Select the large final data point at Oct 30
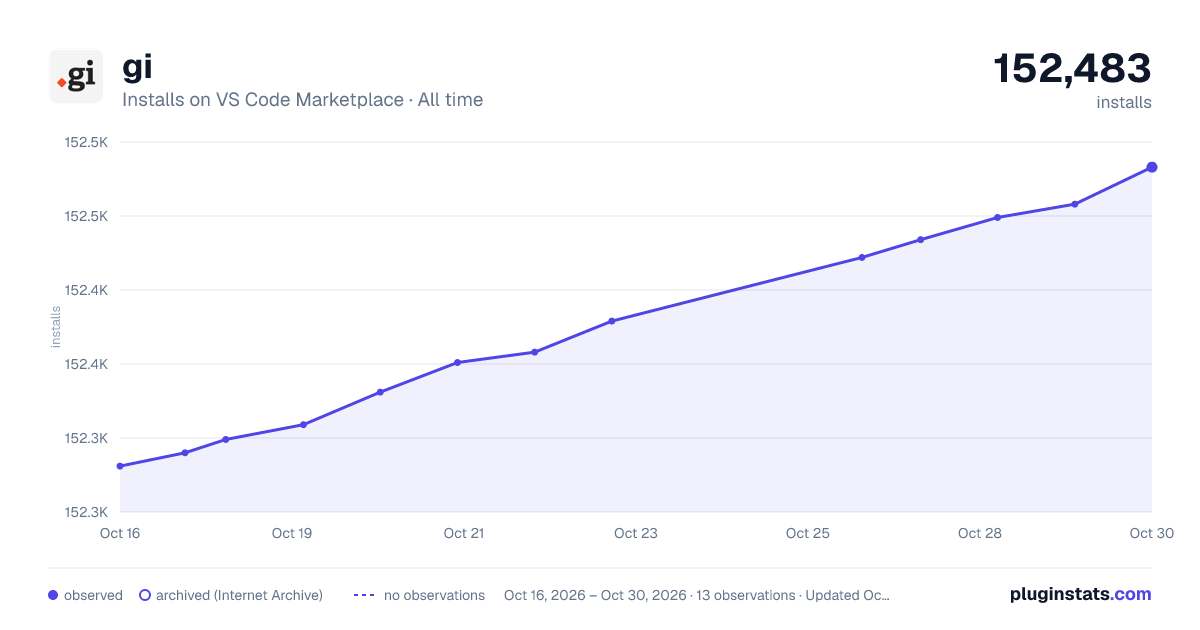This screenshot has width=1200, height=630. [1152, 167]
